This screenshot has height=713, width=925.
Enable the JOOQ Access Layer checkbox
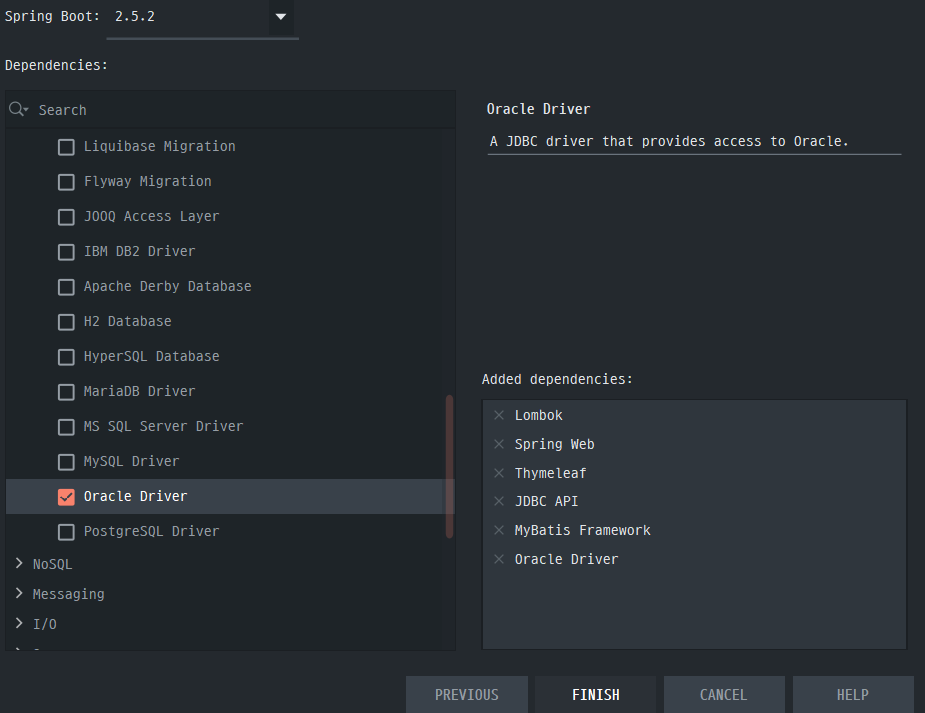click(x=66, y=217)
